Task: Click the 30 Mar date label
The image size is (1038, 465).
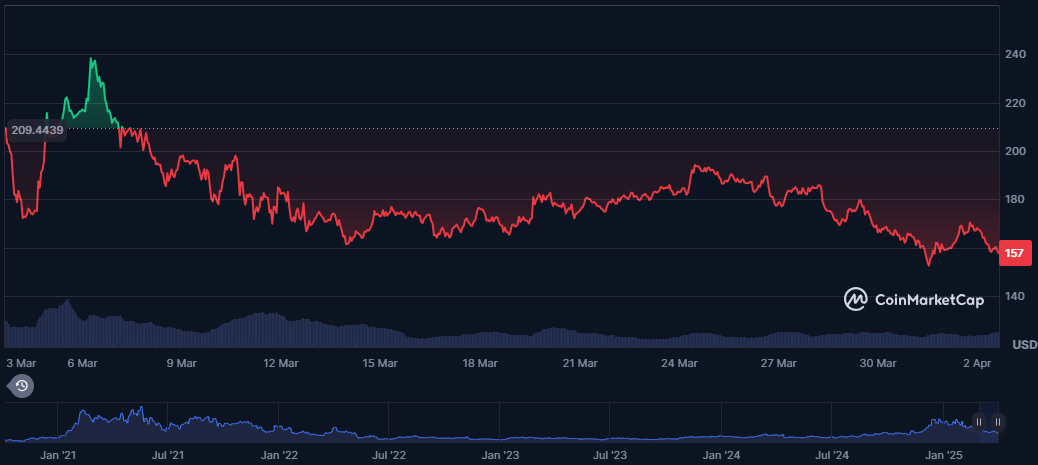Action: [x=878, y=363]
